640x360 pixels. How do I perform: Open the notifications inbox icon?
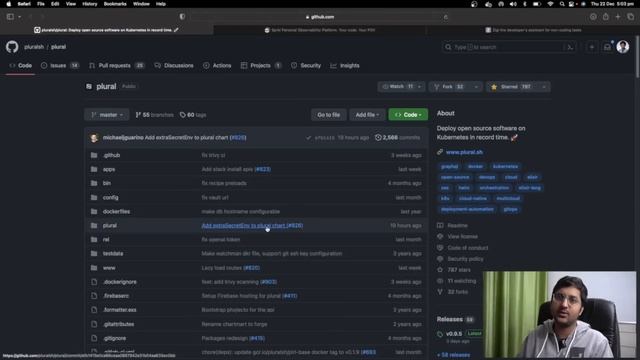[607, 47]
